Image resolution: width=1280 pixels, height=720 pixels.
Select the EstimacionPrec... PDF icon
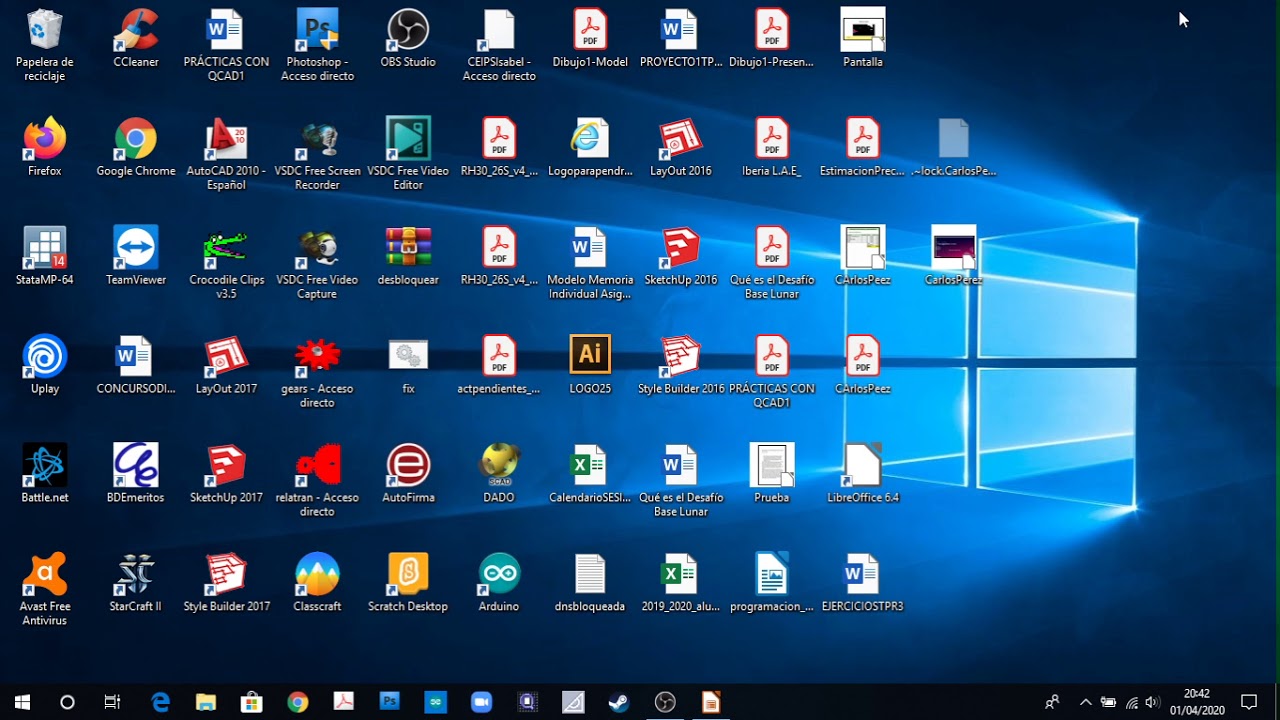pyautogui.click(x=863, y=139)
